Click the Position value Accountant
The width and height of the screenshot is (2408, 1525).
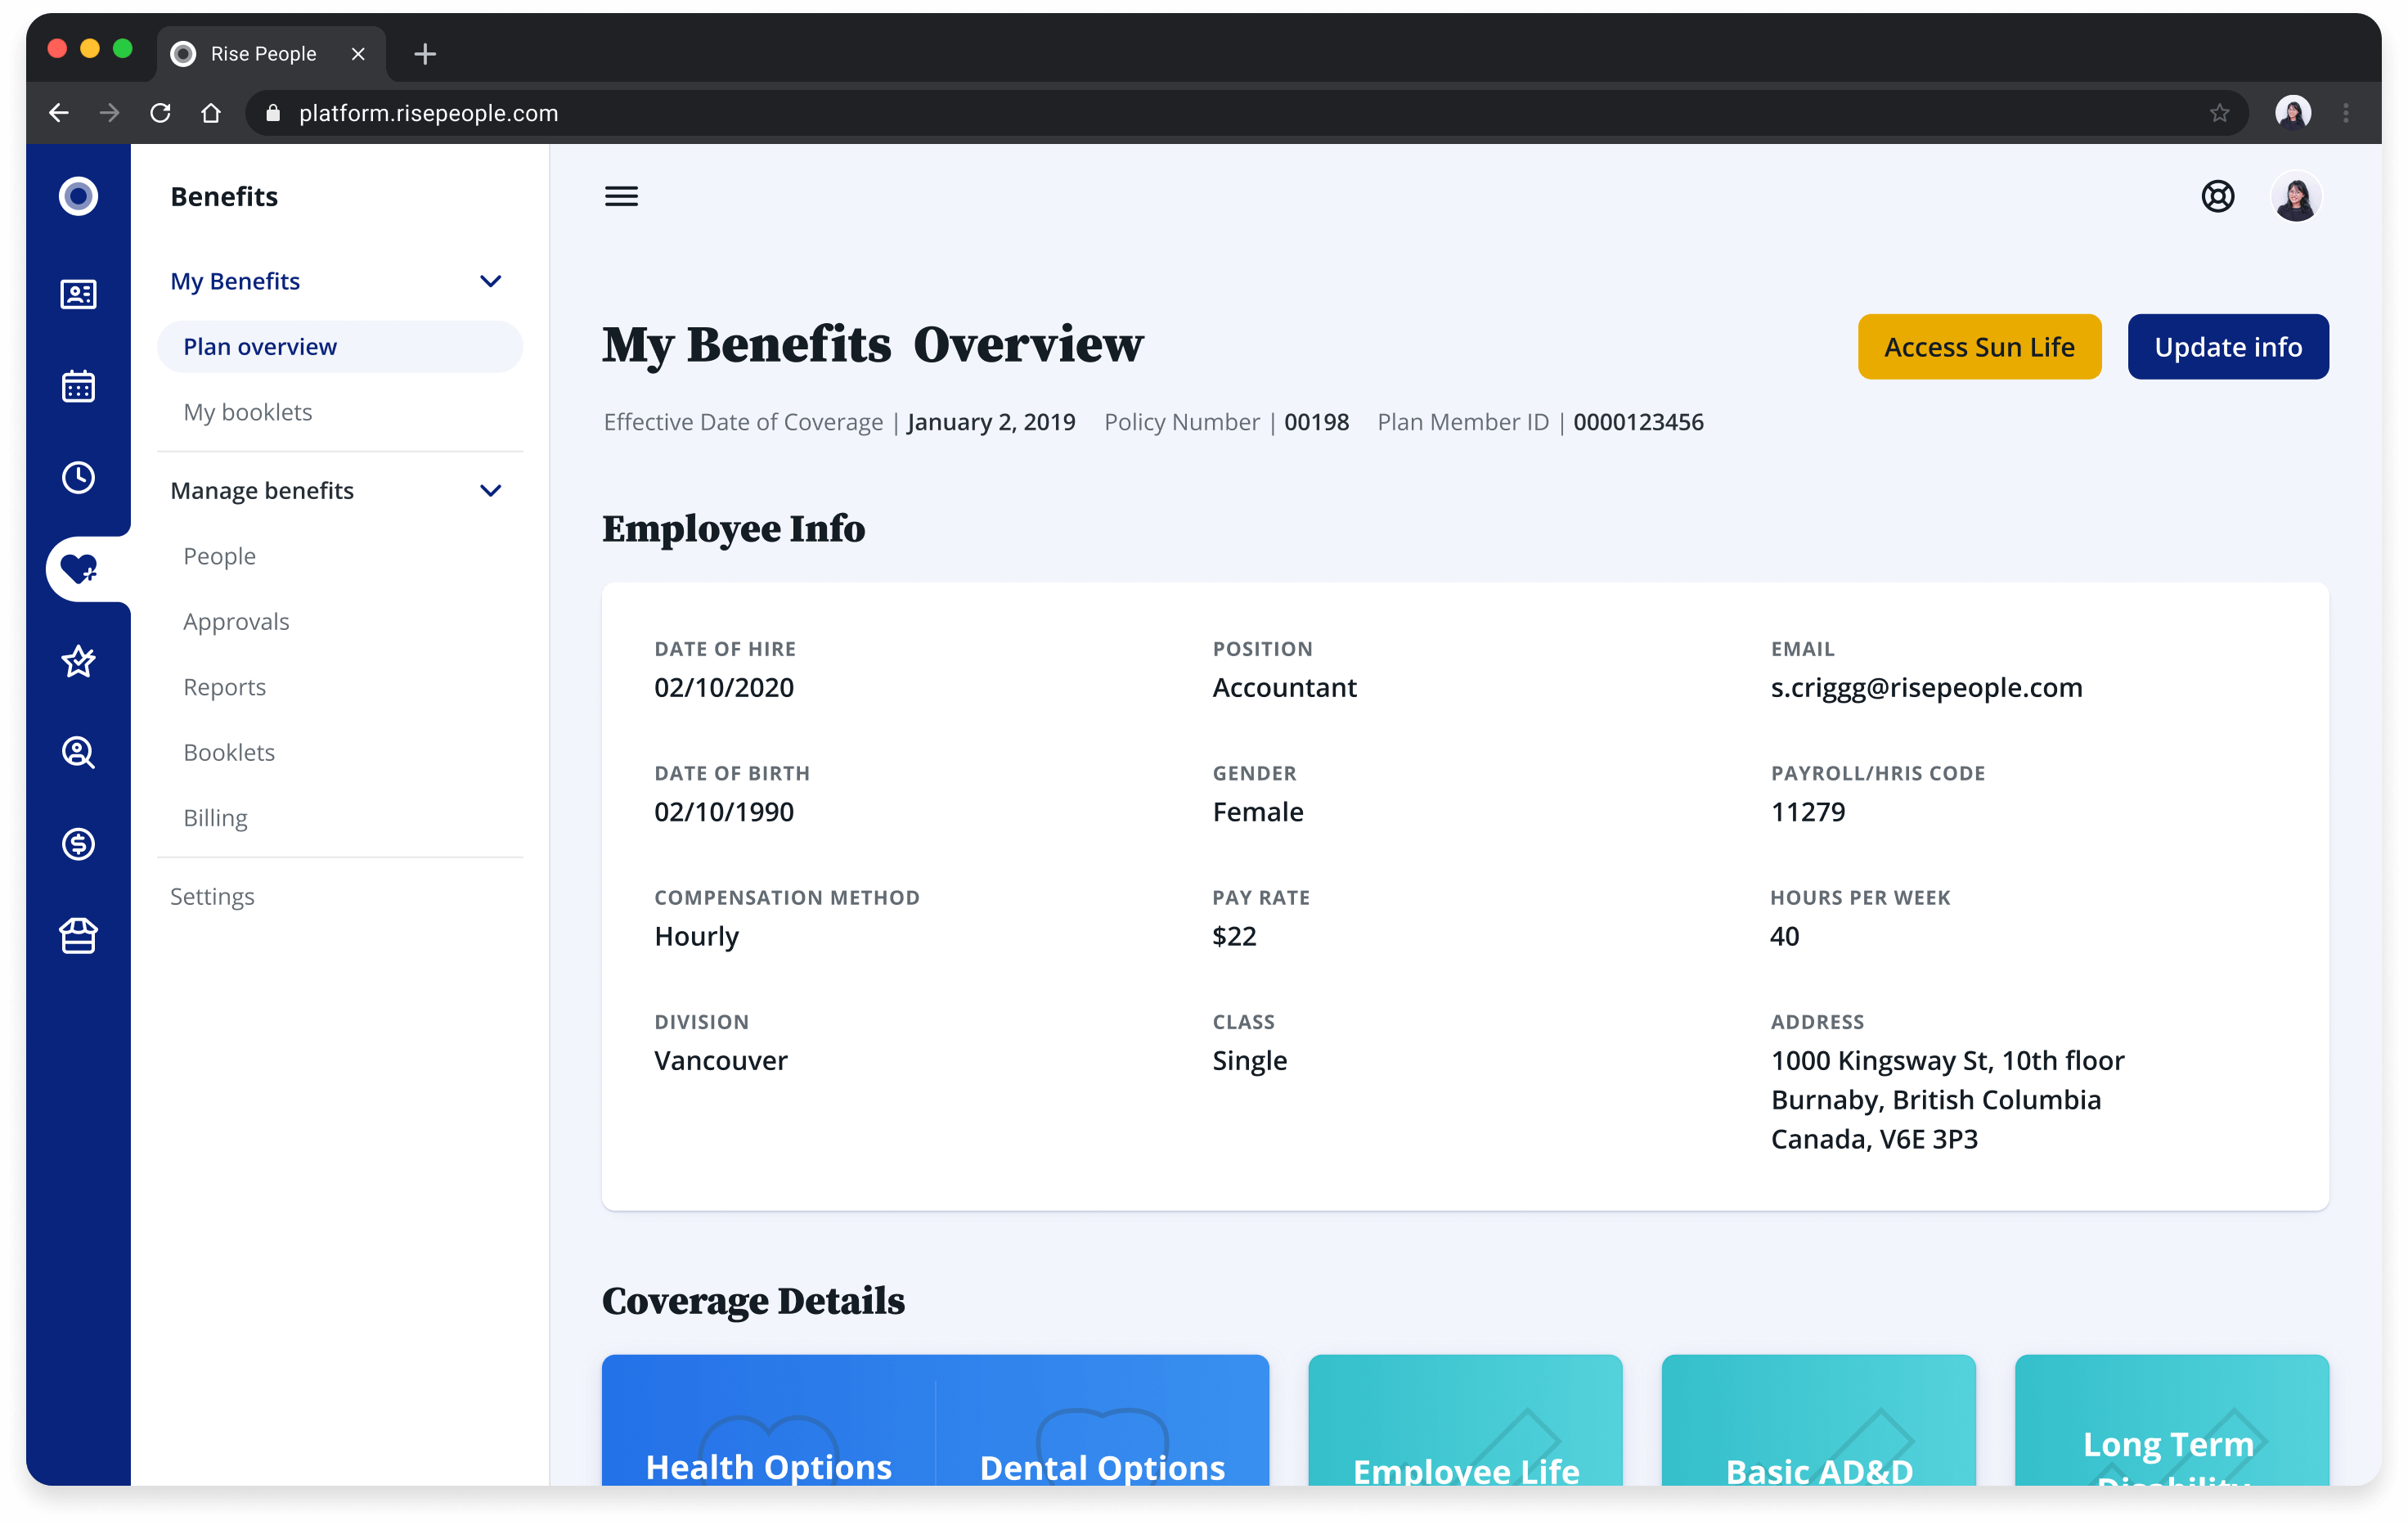coord(1284,687)
